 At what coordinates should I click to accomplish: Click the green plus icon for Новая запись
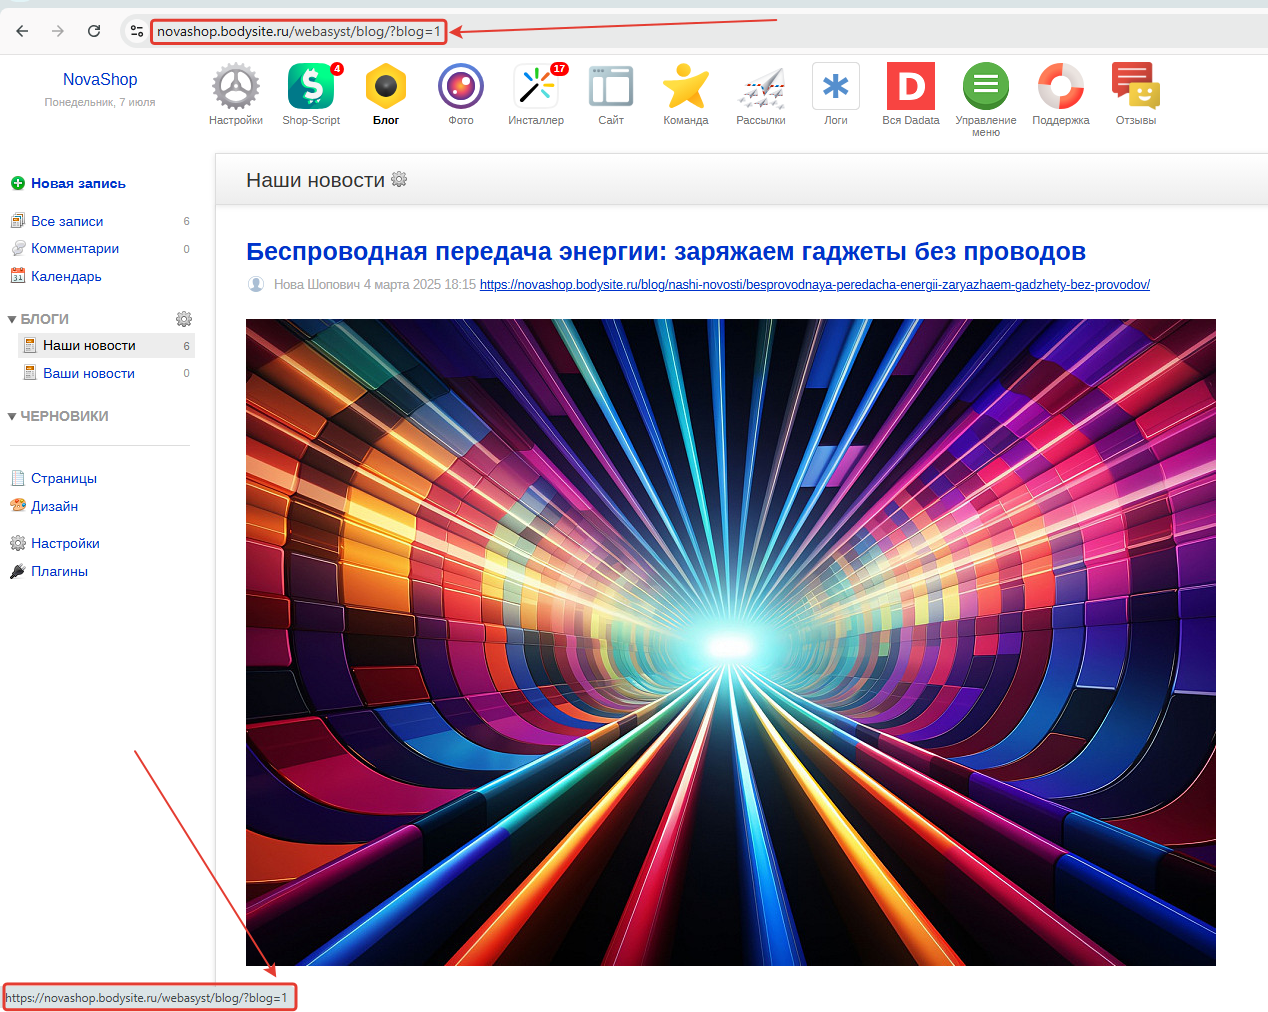click(18, 183)
